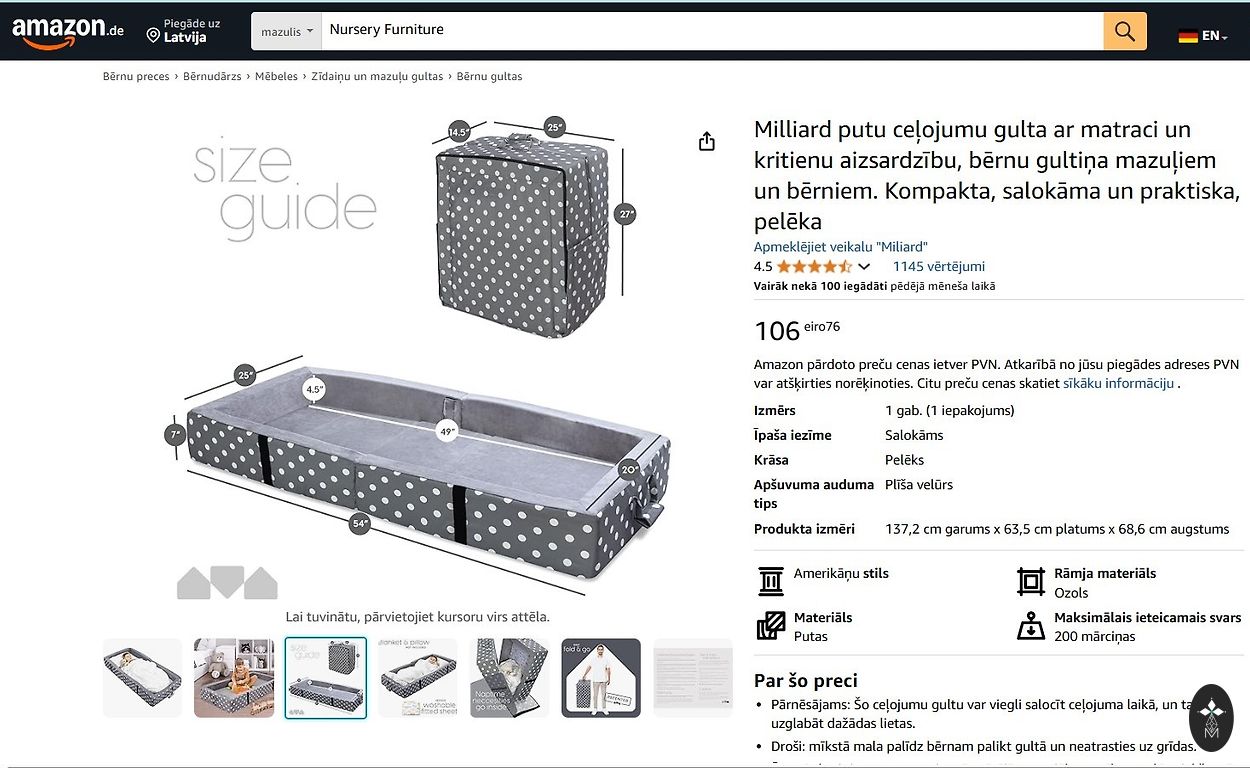Open the 1145 vērtējumi reviews link
The width and height of the screenshot is (1250, 768).
(938, 267)
